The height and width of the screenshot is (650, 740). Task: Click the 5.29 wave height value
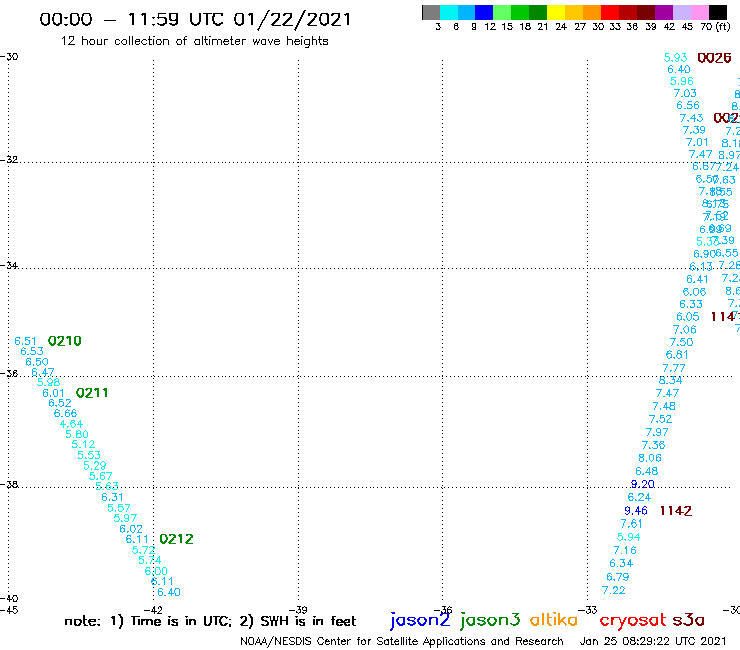click(x=95, y=466)
